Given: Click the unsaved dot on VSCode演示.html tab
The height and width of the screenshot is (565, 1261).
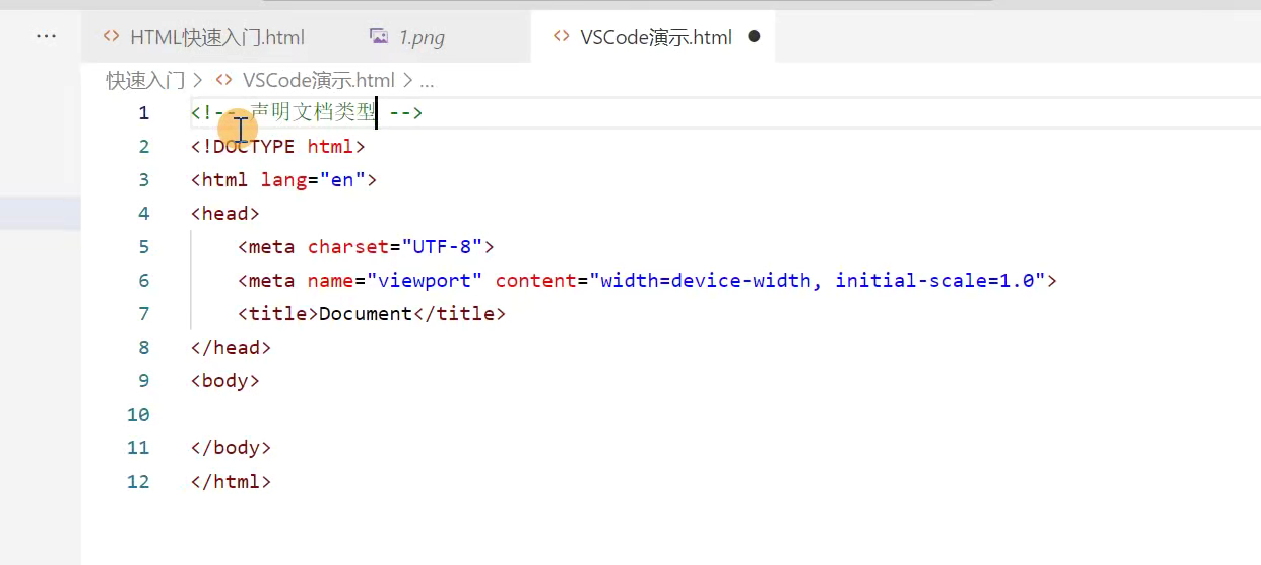Looking at the screenshot, I should (754, 37).
